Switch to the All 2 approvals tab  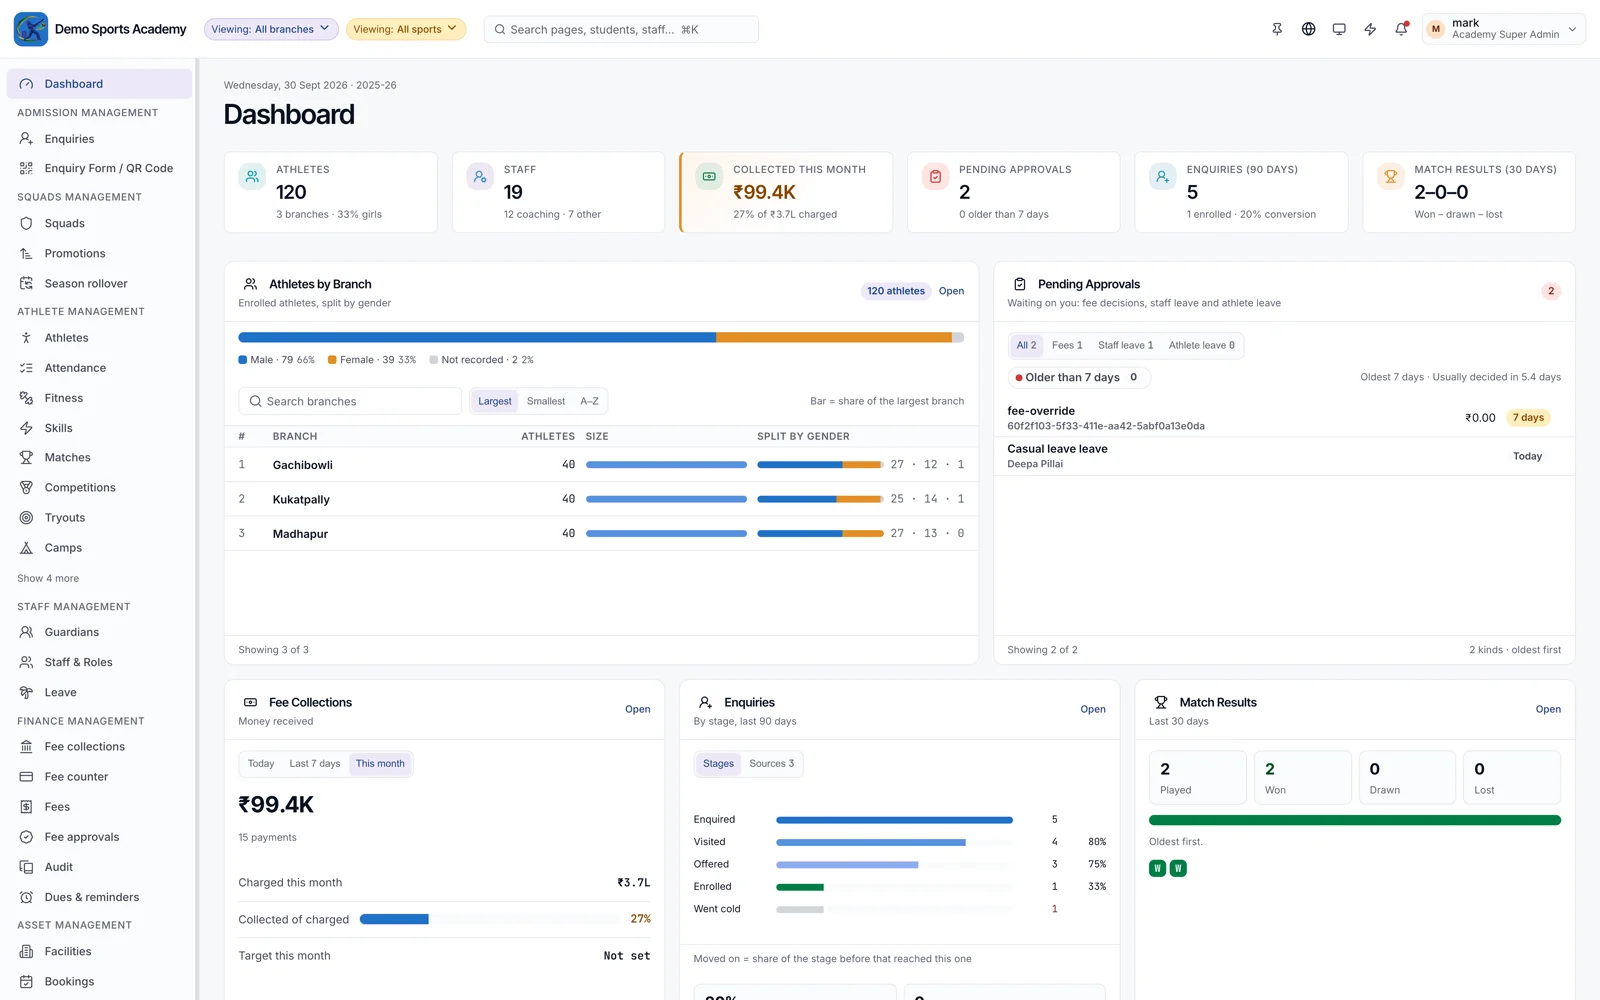pyautogui.click(x=1026, y=345)
